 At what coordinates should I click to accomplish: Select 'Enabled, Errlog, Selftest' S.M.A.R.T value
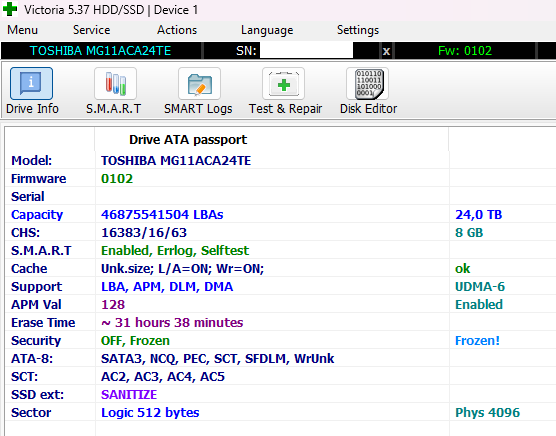click(175, 251)
